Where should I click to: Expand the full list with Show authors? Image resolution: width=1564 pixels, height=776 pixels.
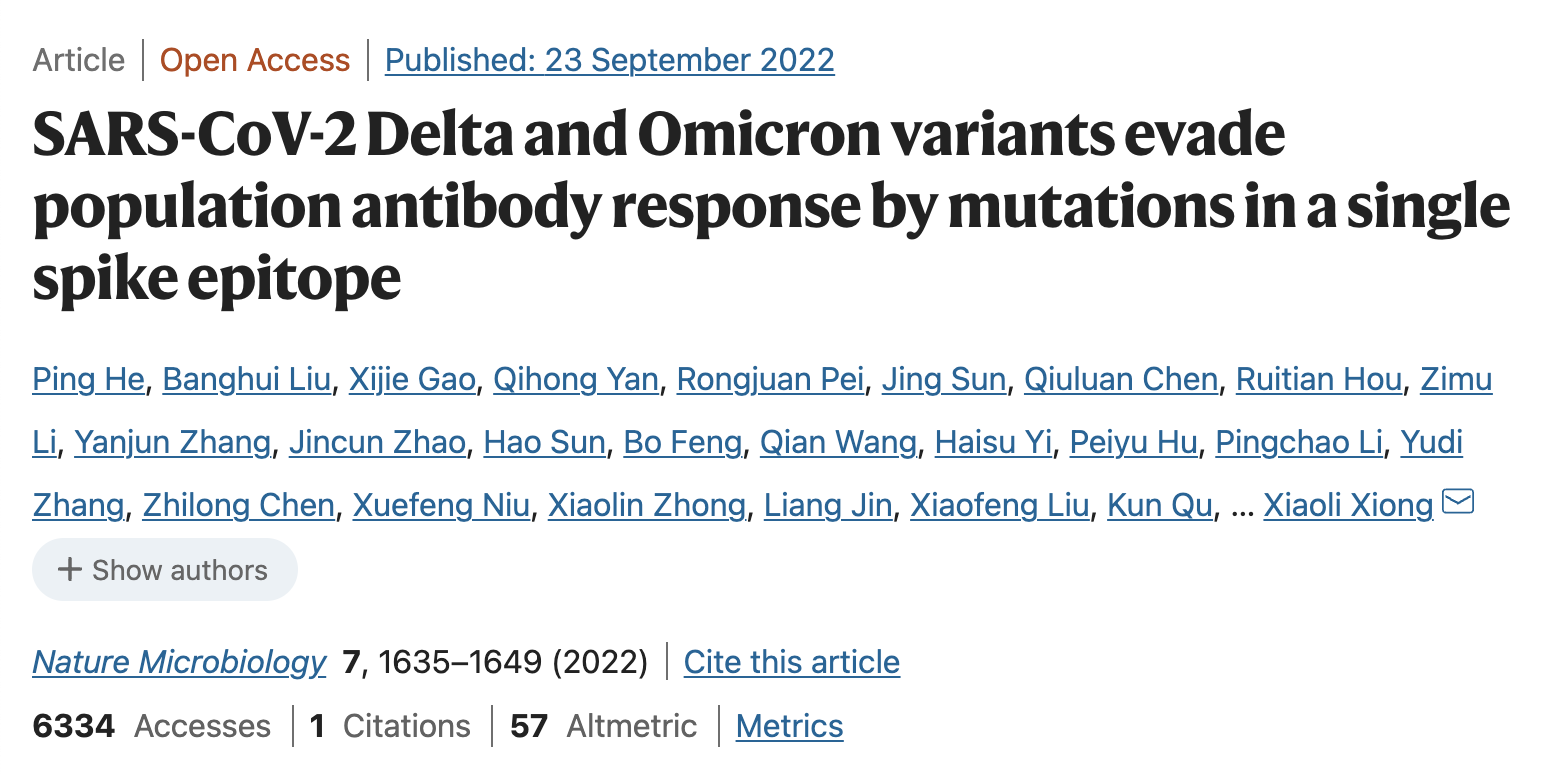165,570
